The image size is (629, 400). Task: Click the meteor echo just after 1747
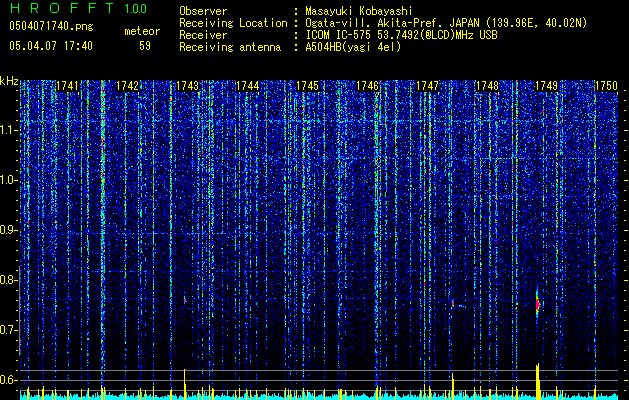click(453, 303)
